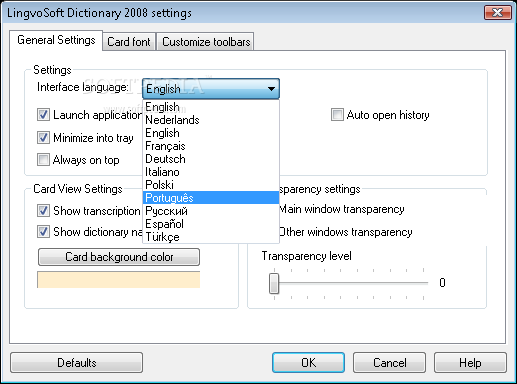
Task: Click the Transparency level slider thumb
Action: 274,283
